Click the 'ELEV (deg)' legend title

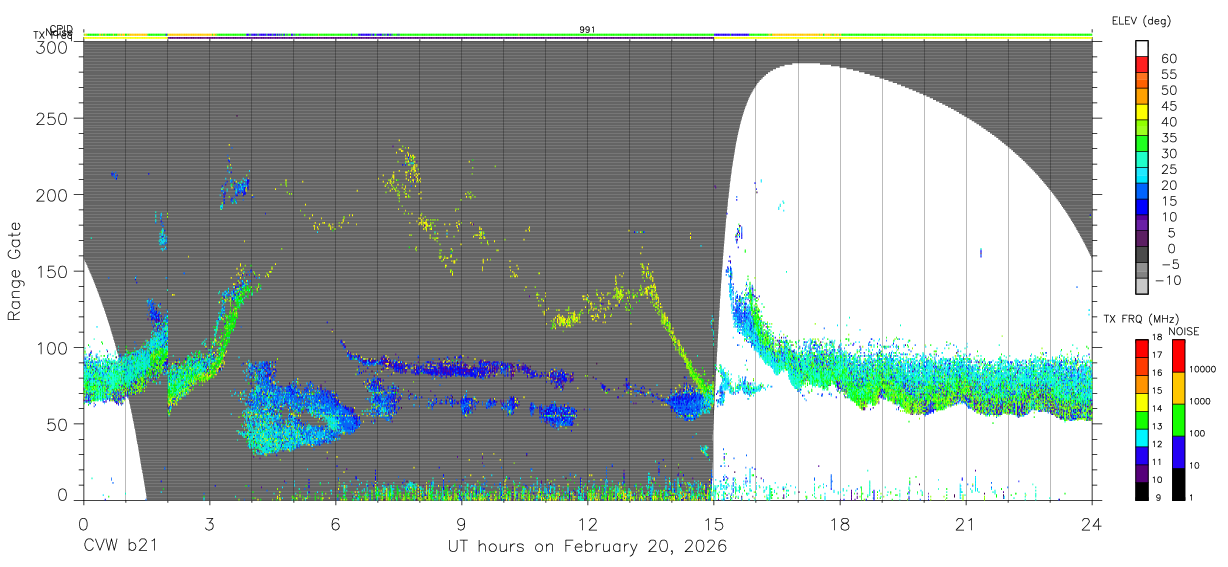[1140, 21]
